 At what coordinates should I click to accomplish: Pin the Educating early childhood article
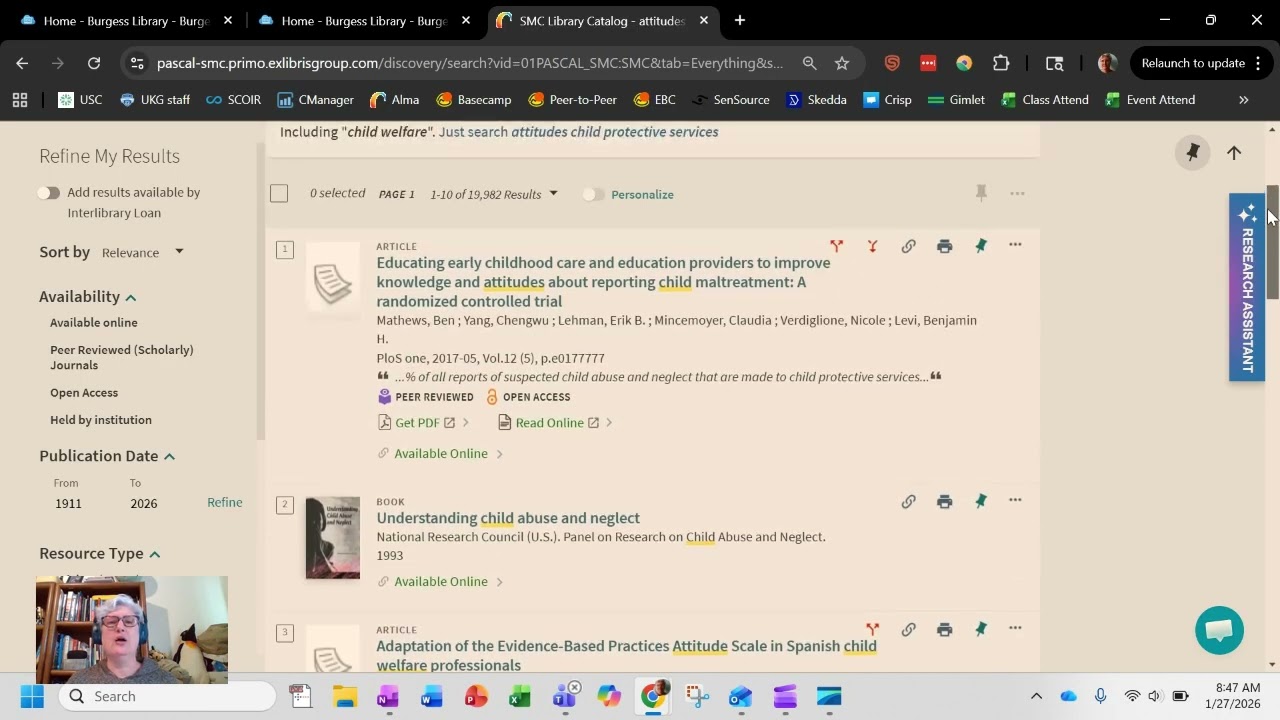[x=981, y=246]
